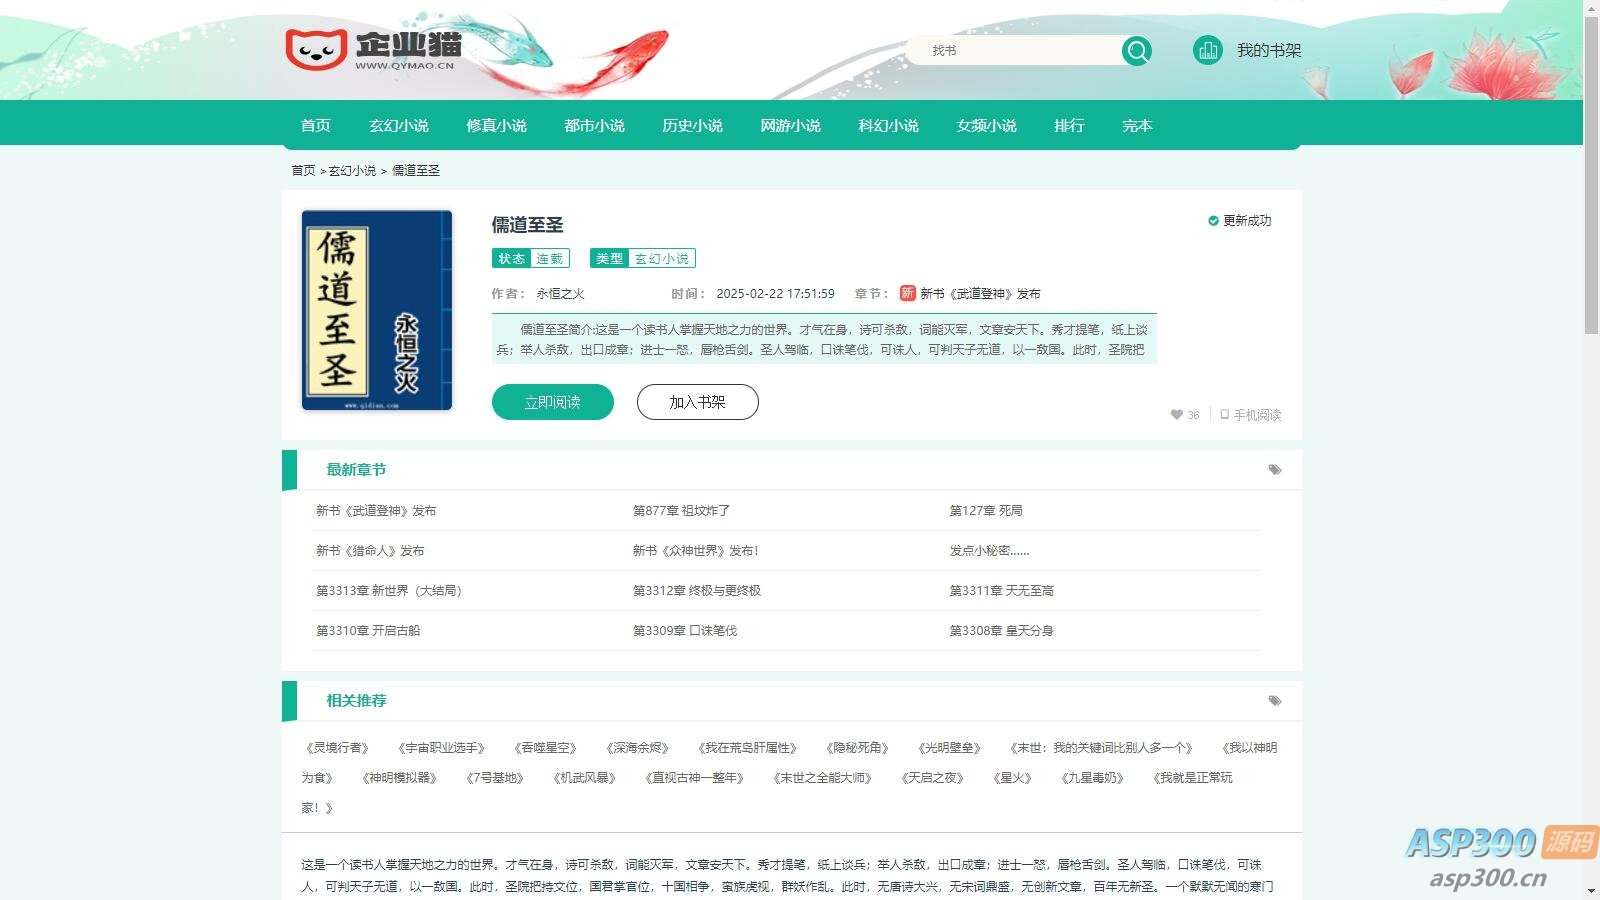The height and width of the screenshot is (900, 1600).
Task: Open 发点小秘密...... chapter
Action: (990, 551)
